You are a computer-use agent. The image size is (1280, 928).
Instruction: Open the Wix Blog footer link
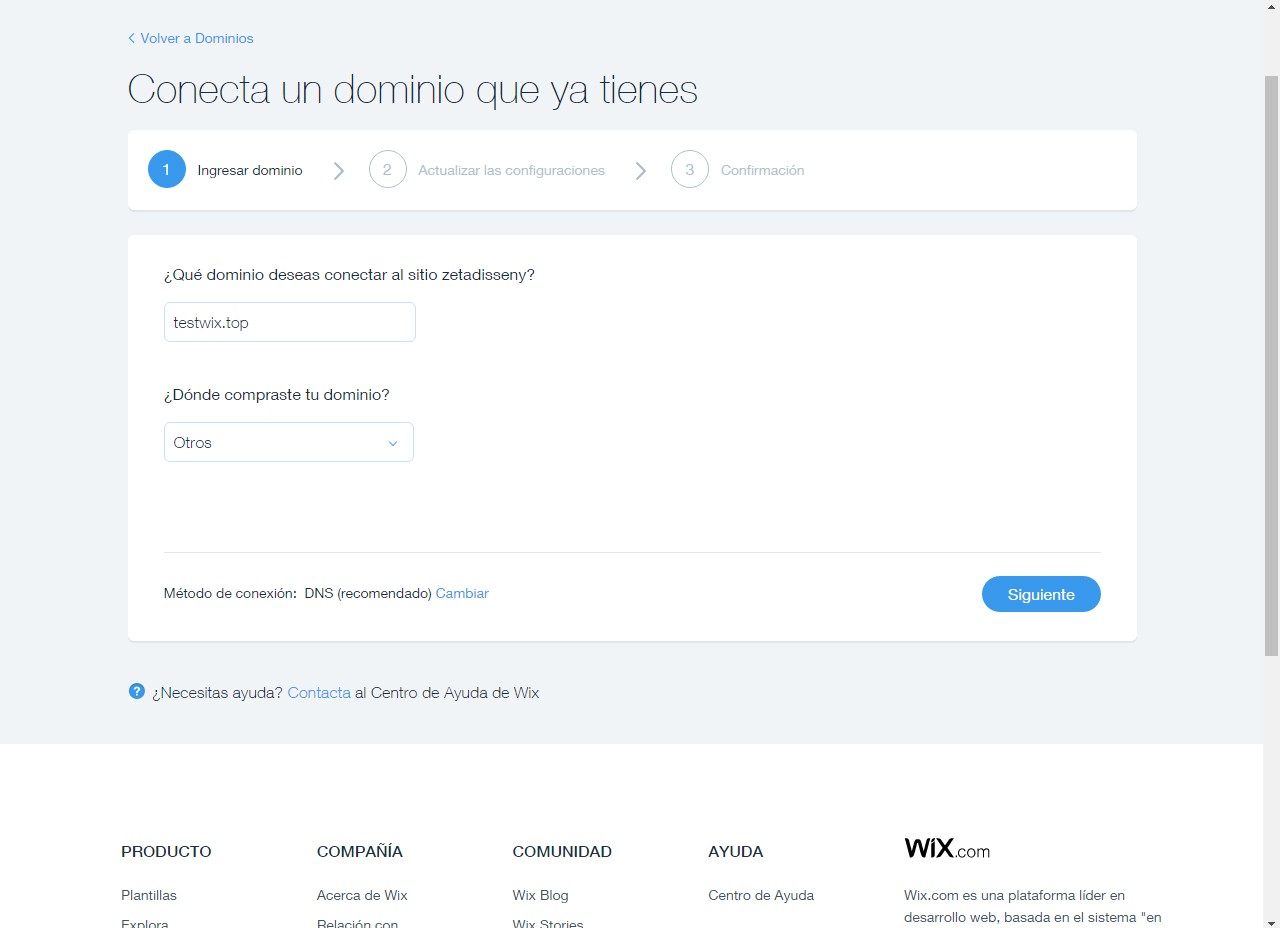[540, 895]
